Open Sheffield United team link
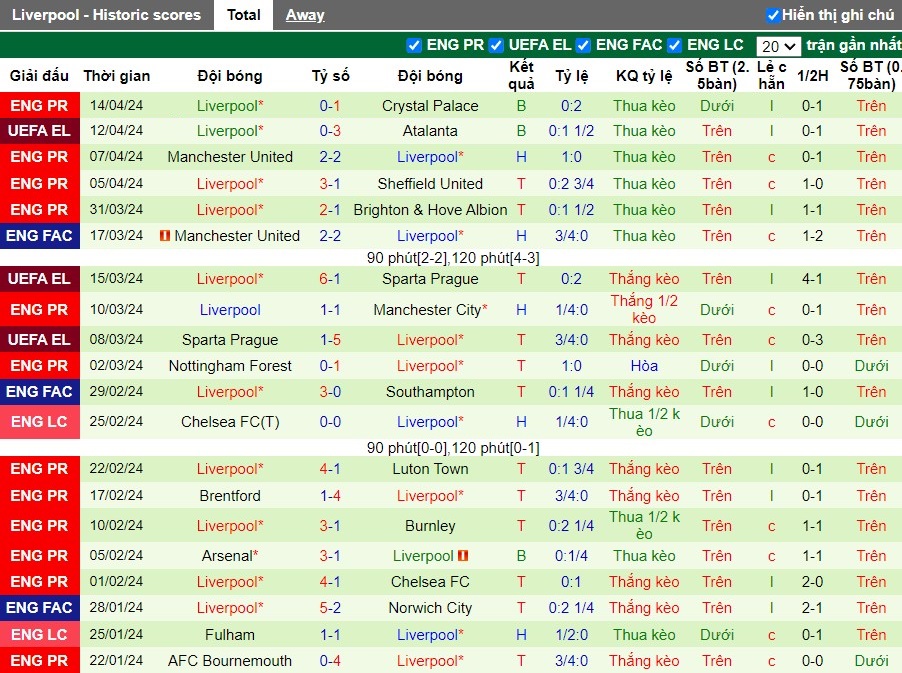 tap(430, 184)
